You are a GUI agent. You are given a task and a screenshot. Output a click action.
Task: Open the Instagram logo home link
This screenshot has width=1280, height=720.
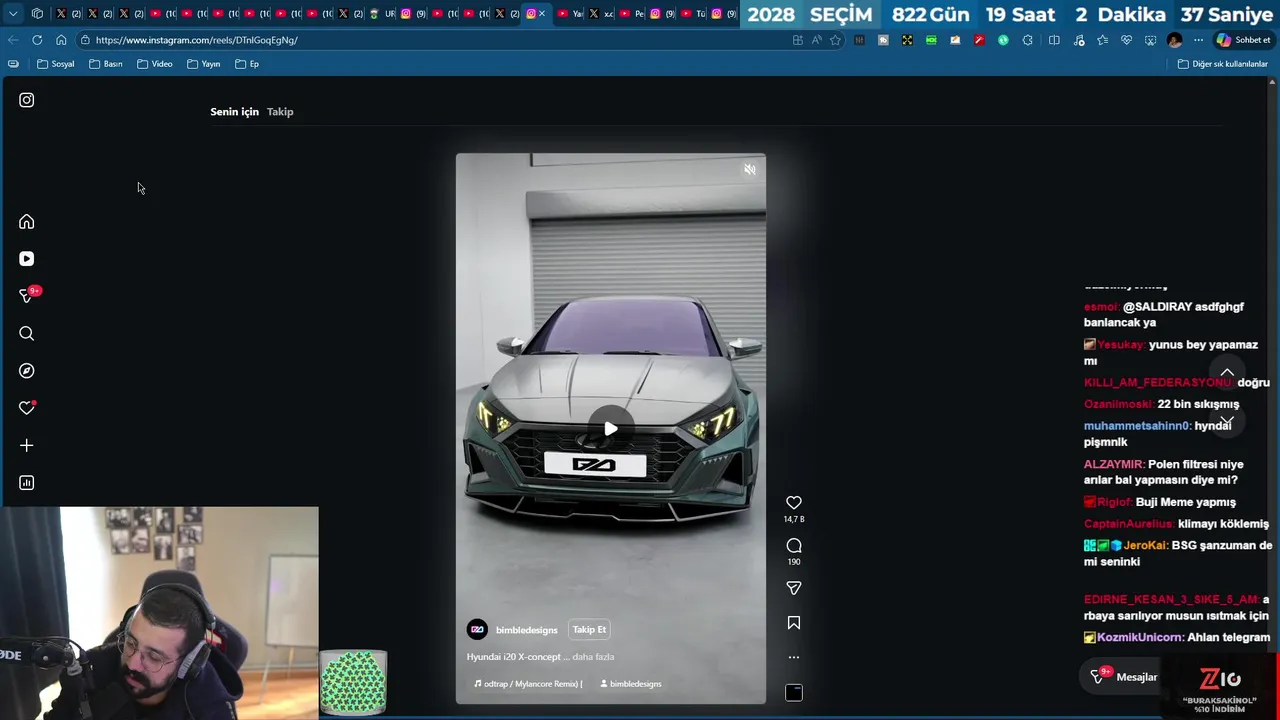pos(27,100)
